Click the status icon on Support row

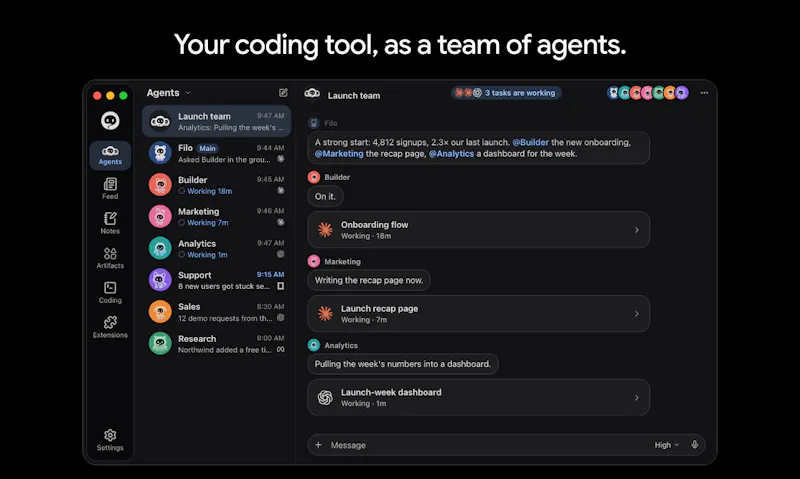click(280, 286)
